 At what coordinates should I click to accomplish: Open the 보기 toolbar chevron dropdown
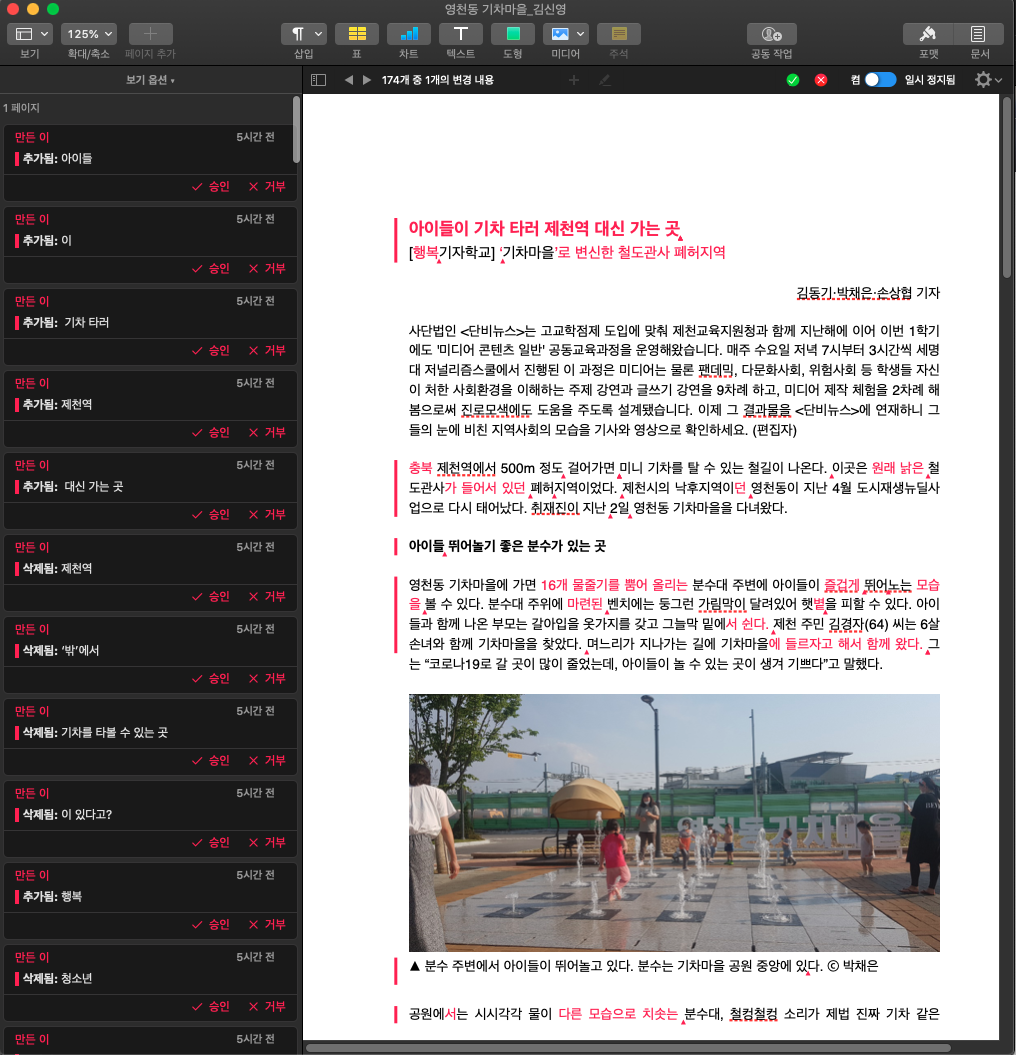(44, 34)
